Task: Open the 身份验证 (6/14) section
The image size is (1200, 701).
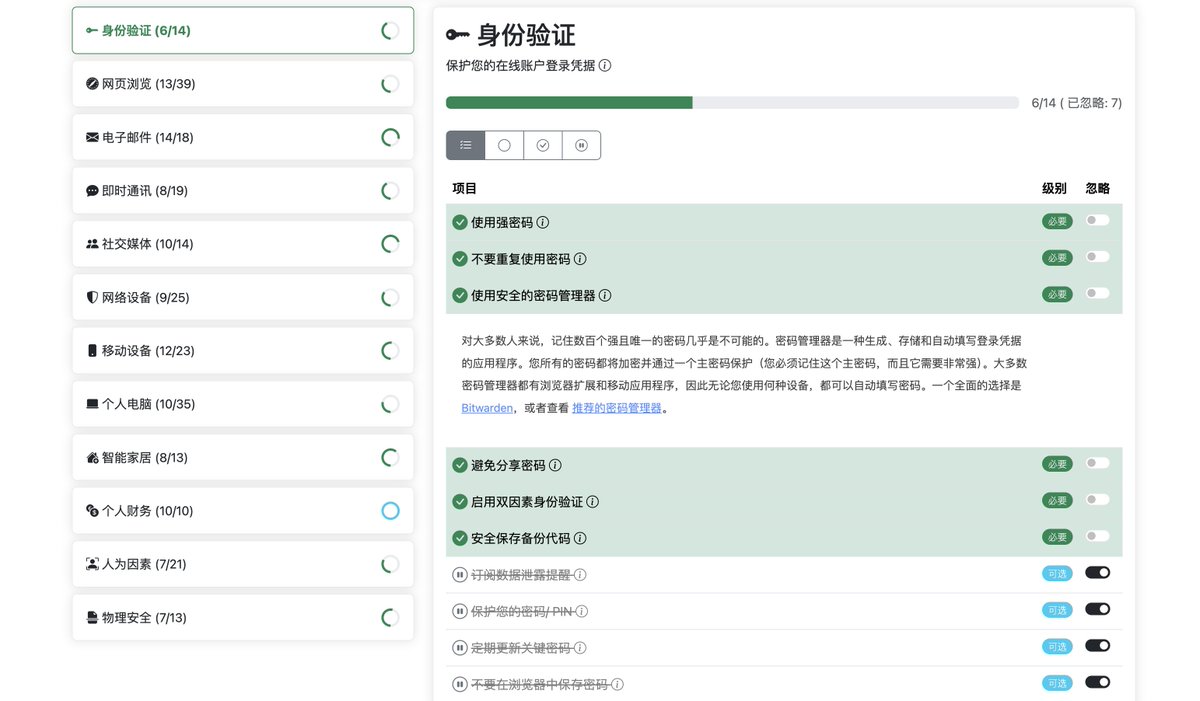Action: (243, 31)
